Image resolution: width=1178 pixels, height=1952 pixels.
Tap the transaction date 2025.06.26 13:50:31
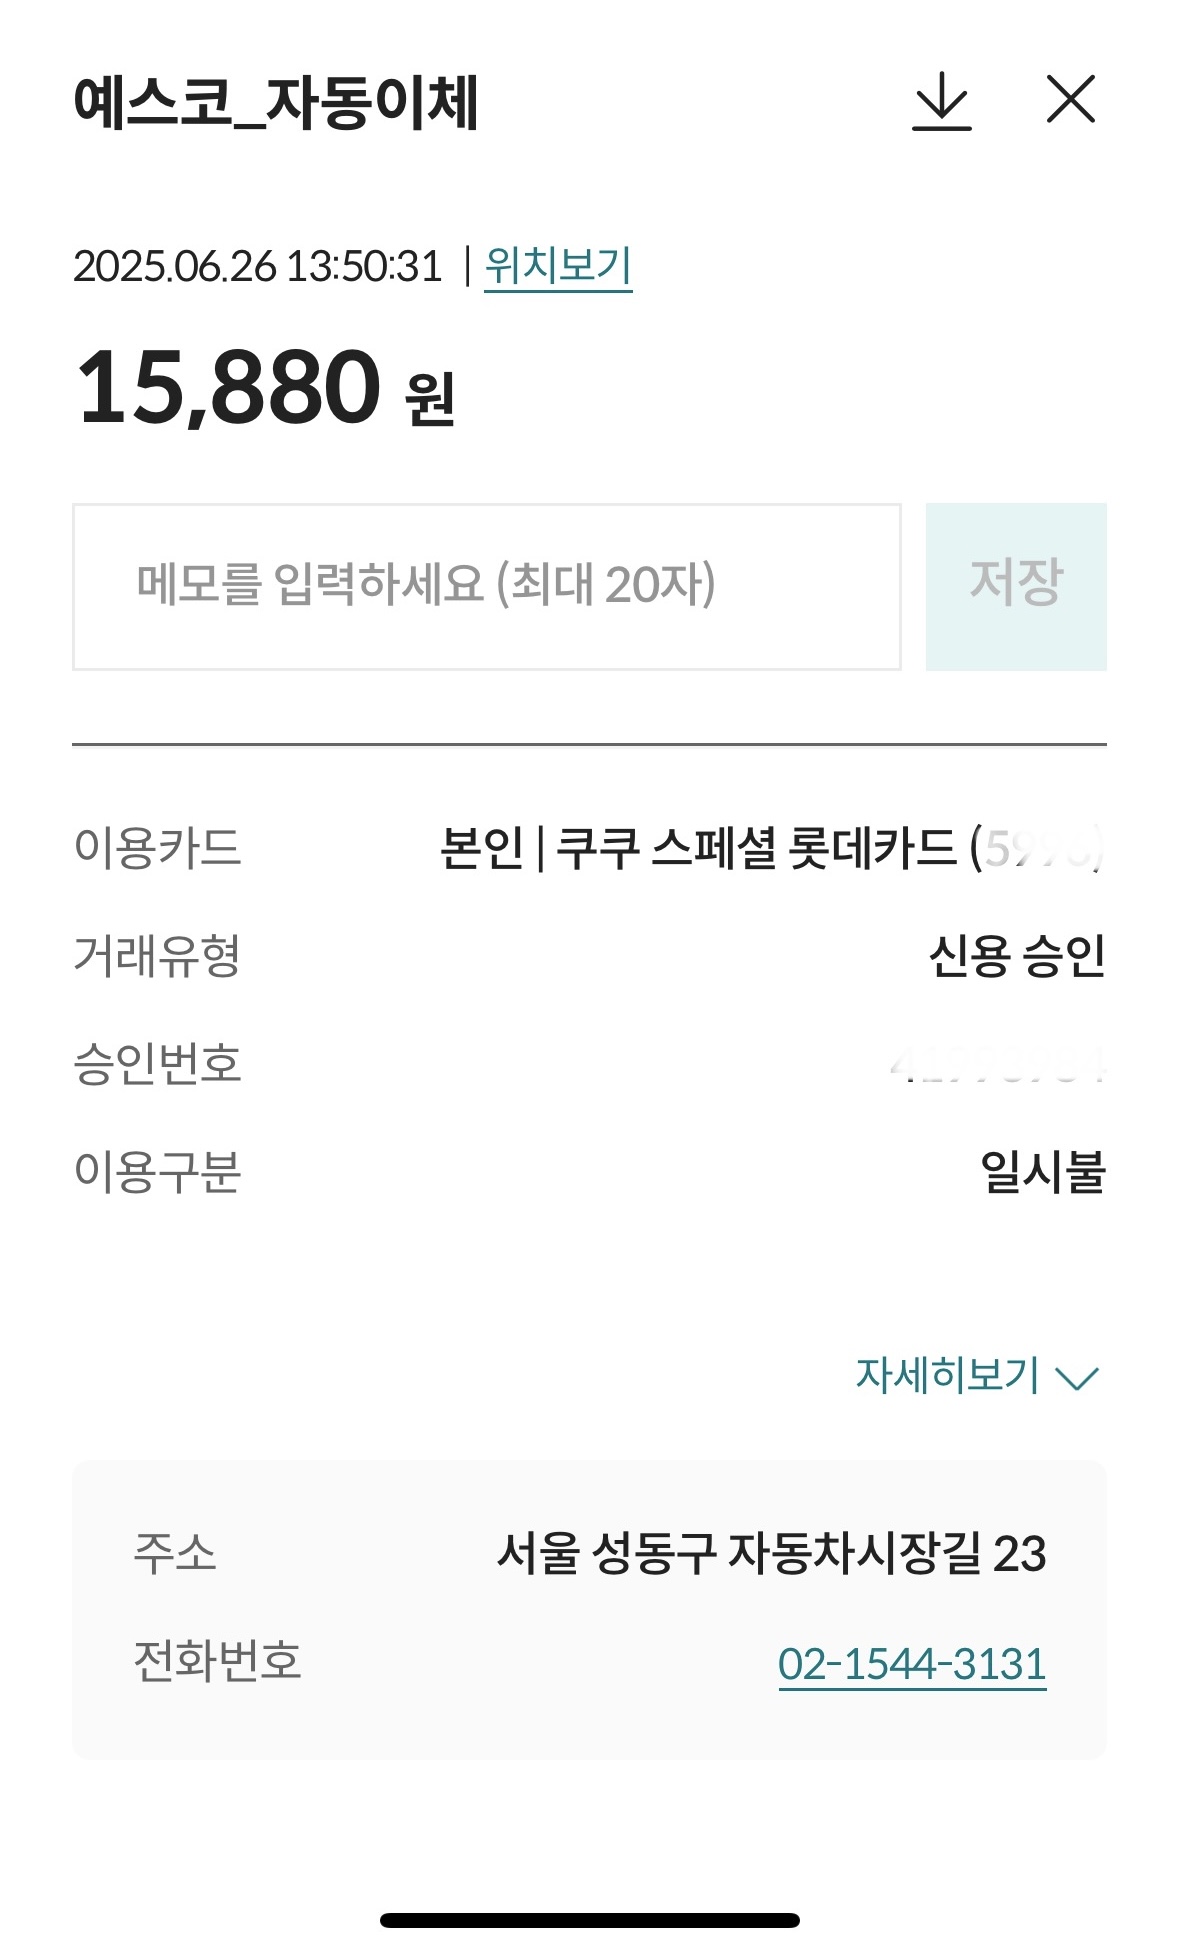(x=257, y=267)
